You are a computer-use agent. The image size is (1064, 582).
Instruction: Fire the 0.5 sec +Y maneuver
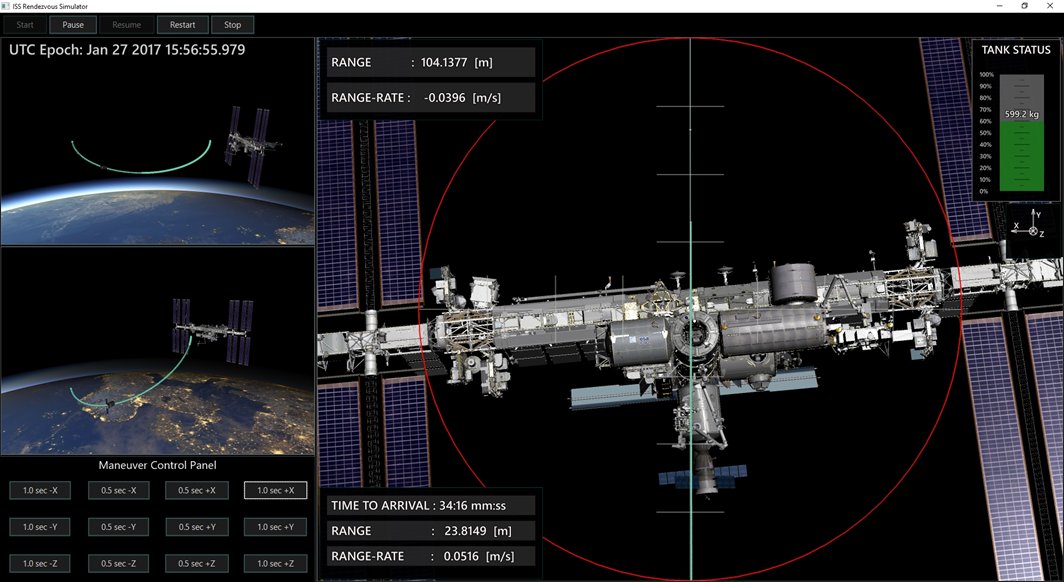click(x=197, y=527)
